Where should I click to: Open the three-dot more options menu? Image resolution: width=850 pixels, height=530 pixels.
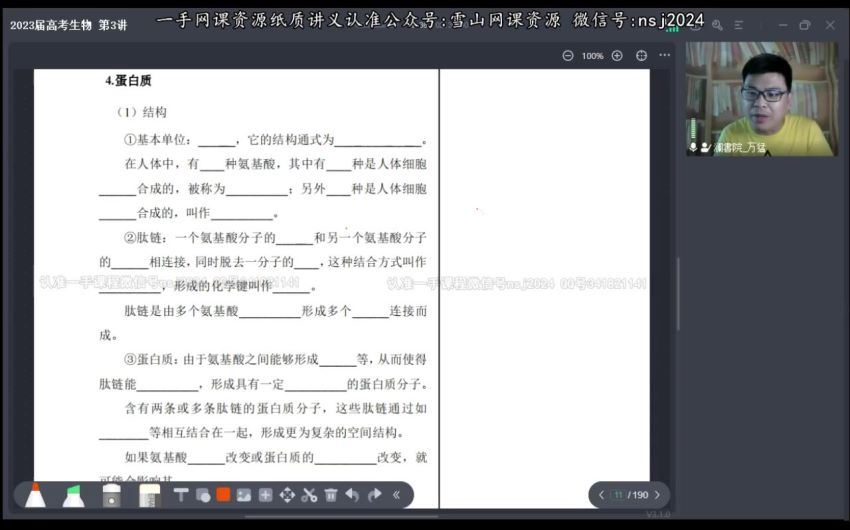pos(665,55)
